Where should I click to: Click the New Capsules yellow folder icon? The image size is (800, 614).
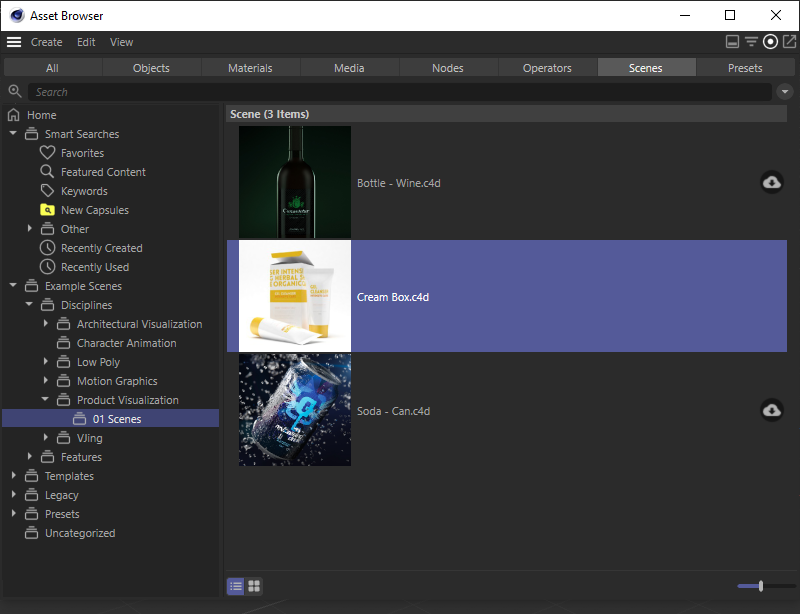(47, 210)
